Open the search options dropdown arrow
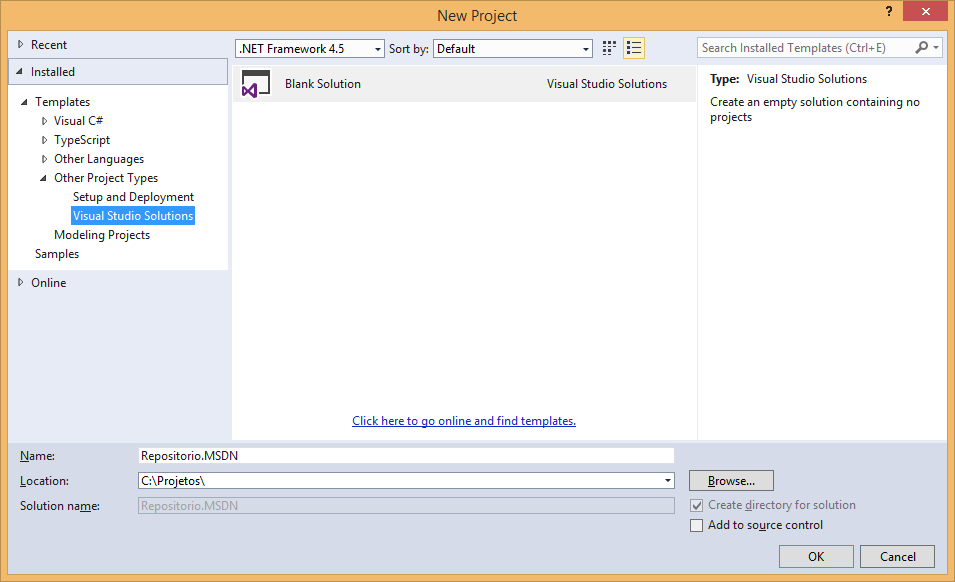This screenshot has width=955, height=582. (x=936, y=47)
